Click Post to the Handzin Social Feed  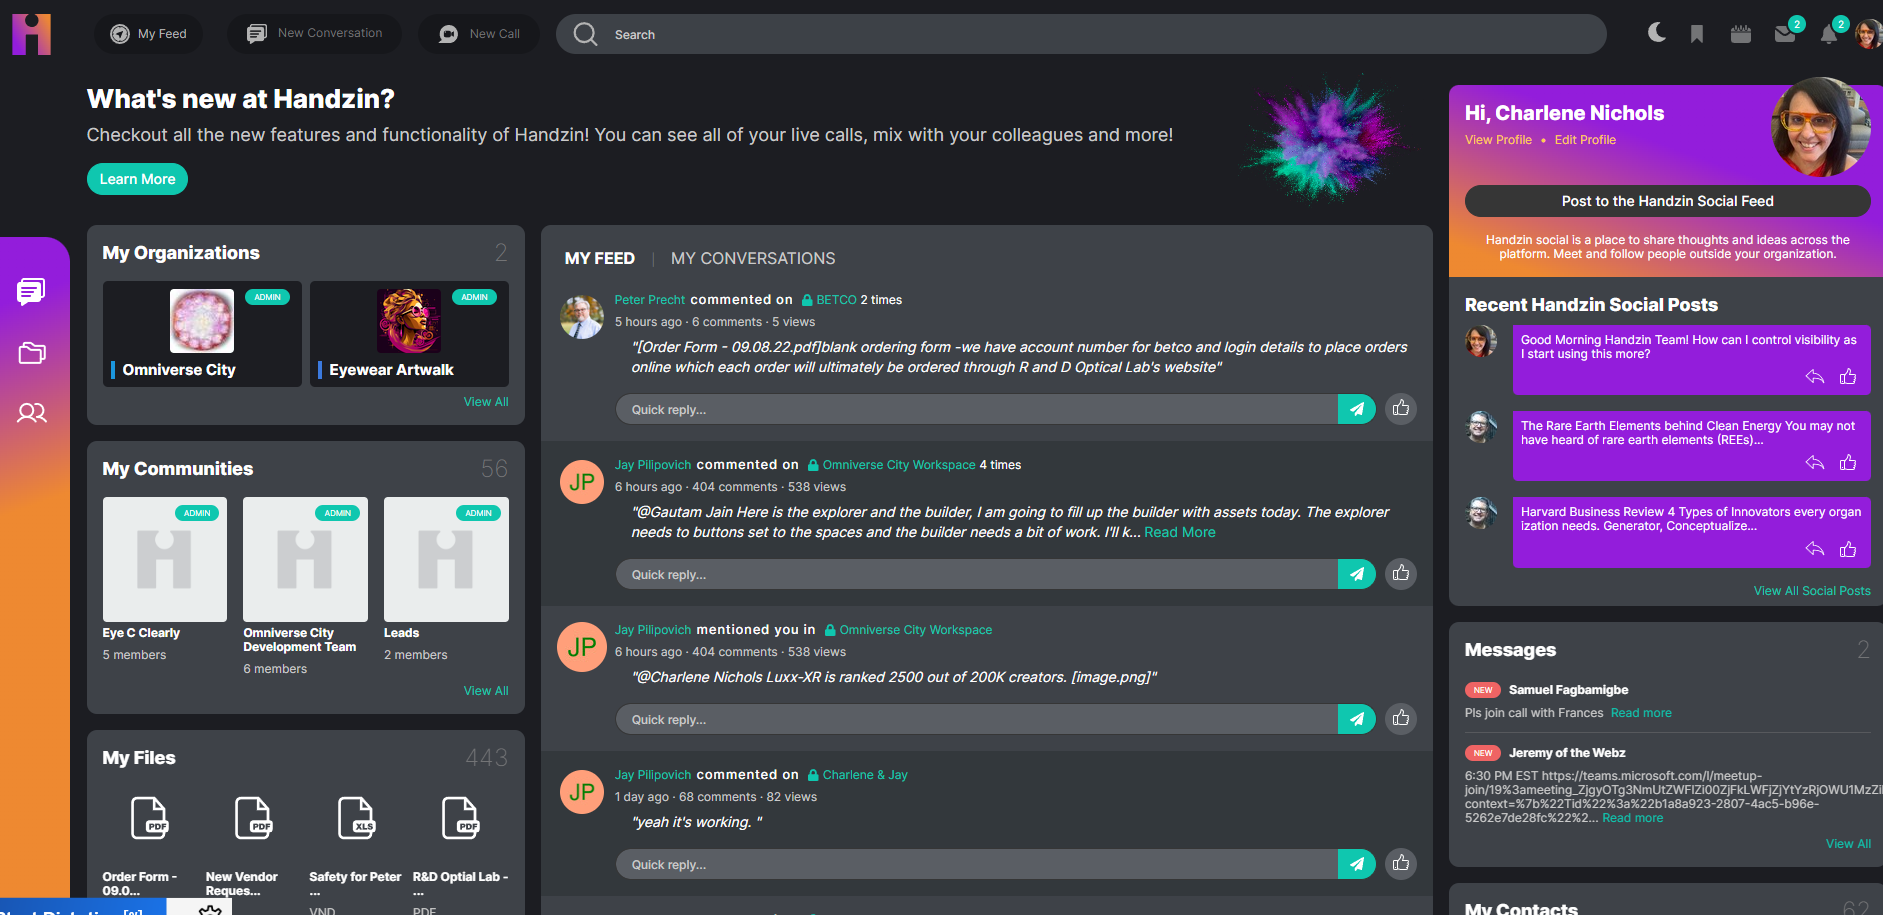click(x=1667, y=201)
